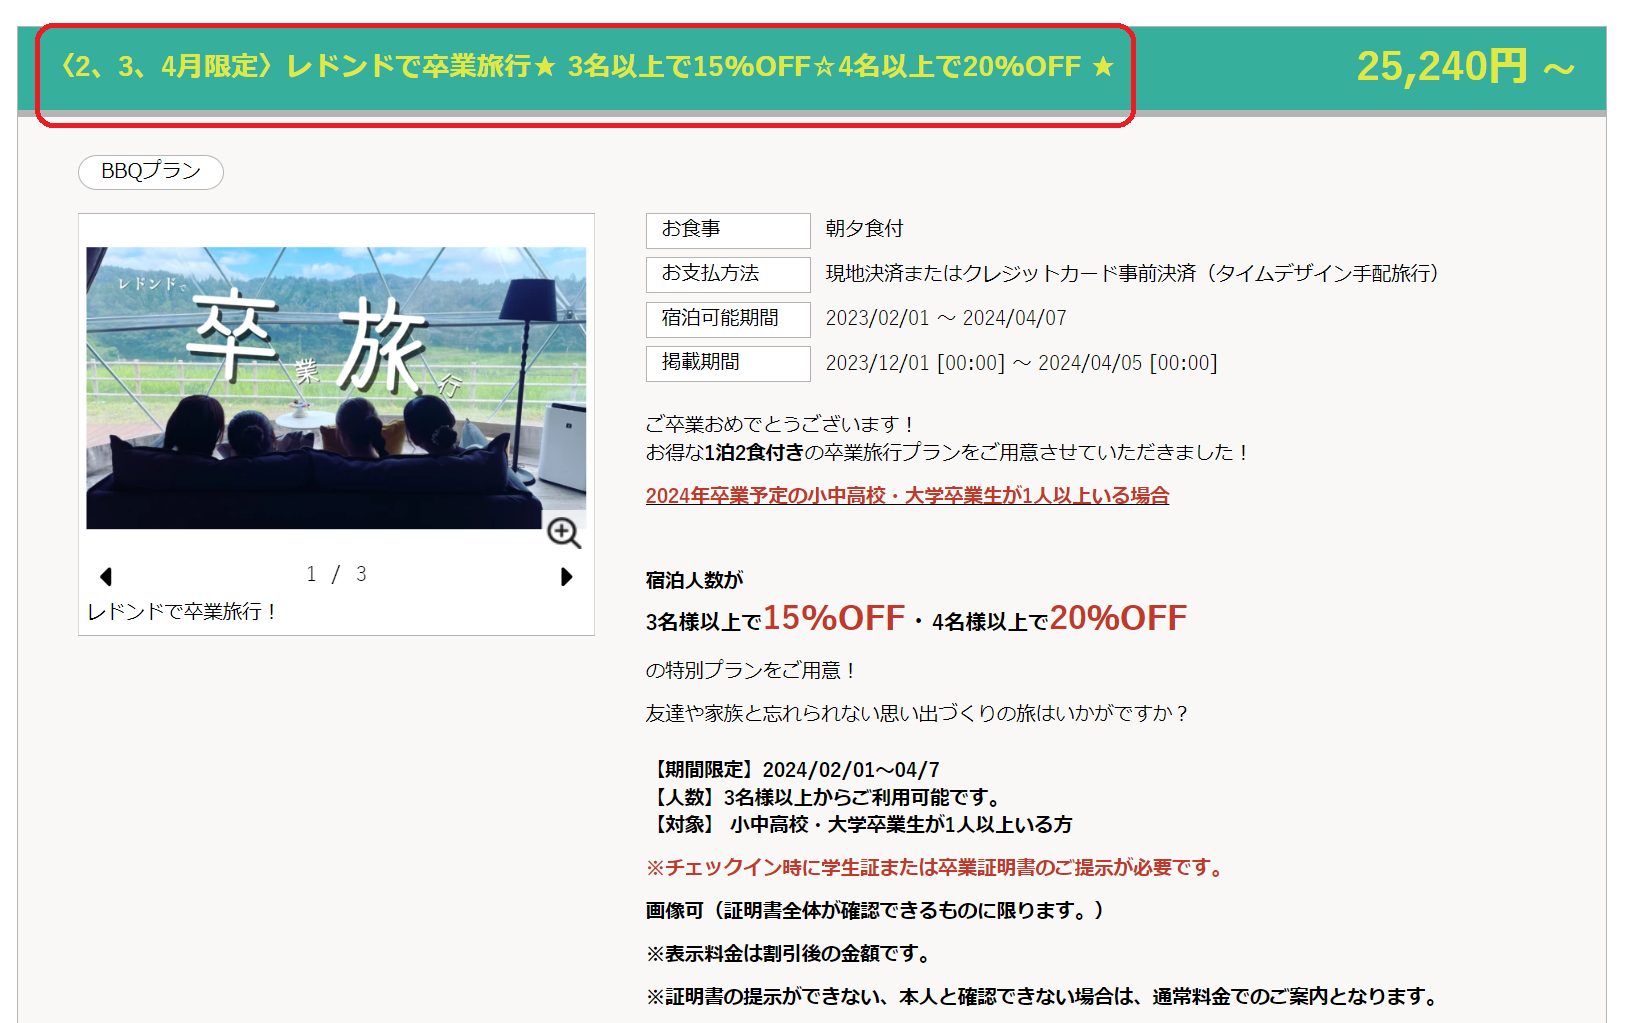
Task: Click the 現地決済 payment method description
Action: [x=1131, y=274]
